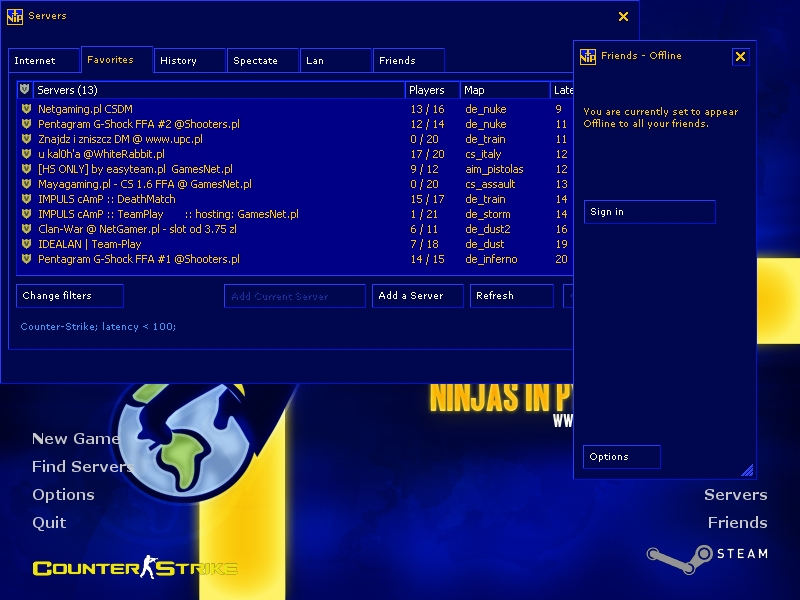The height and width of the screenshot is (600, 800).
Task: Click the Steam logo
Action: pos(707,558)
